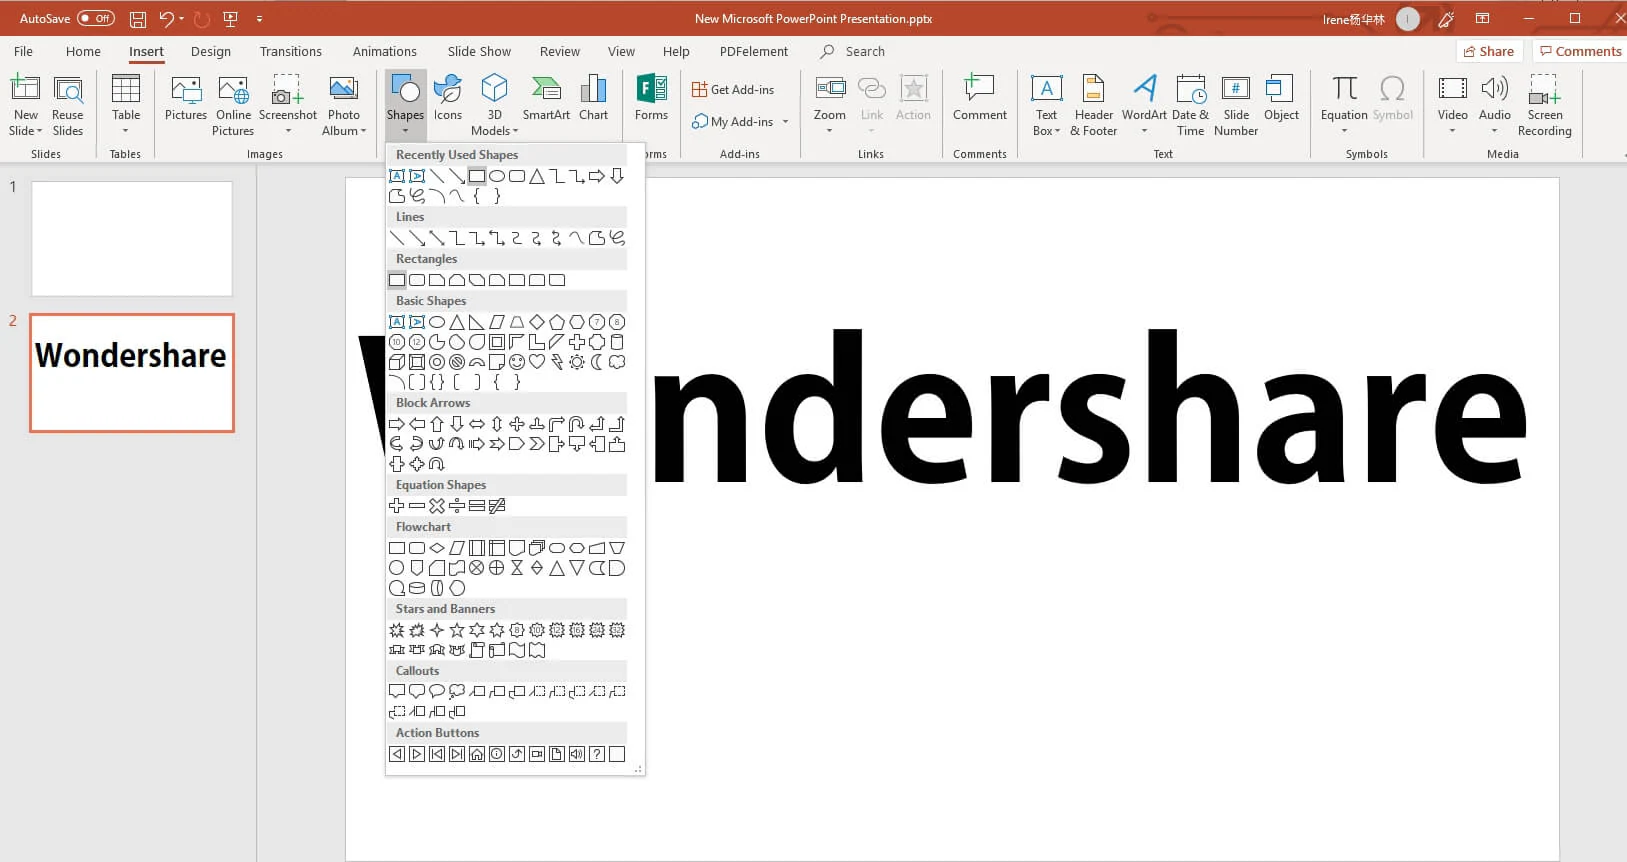Choose the Help question mark action button
Screen dimensions: 1627x862
597,754
